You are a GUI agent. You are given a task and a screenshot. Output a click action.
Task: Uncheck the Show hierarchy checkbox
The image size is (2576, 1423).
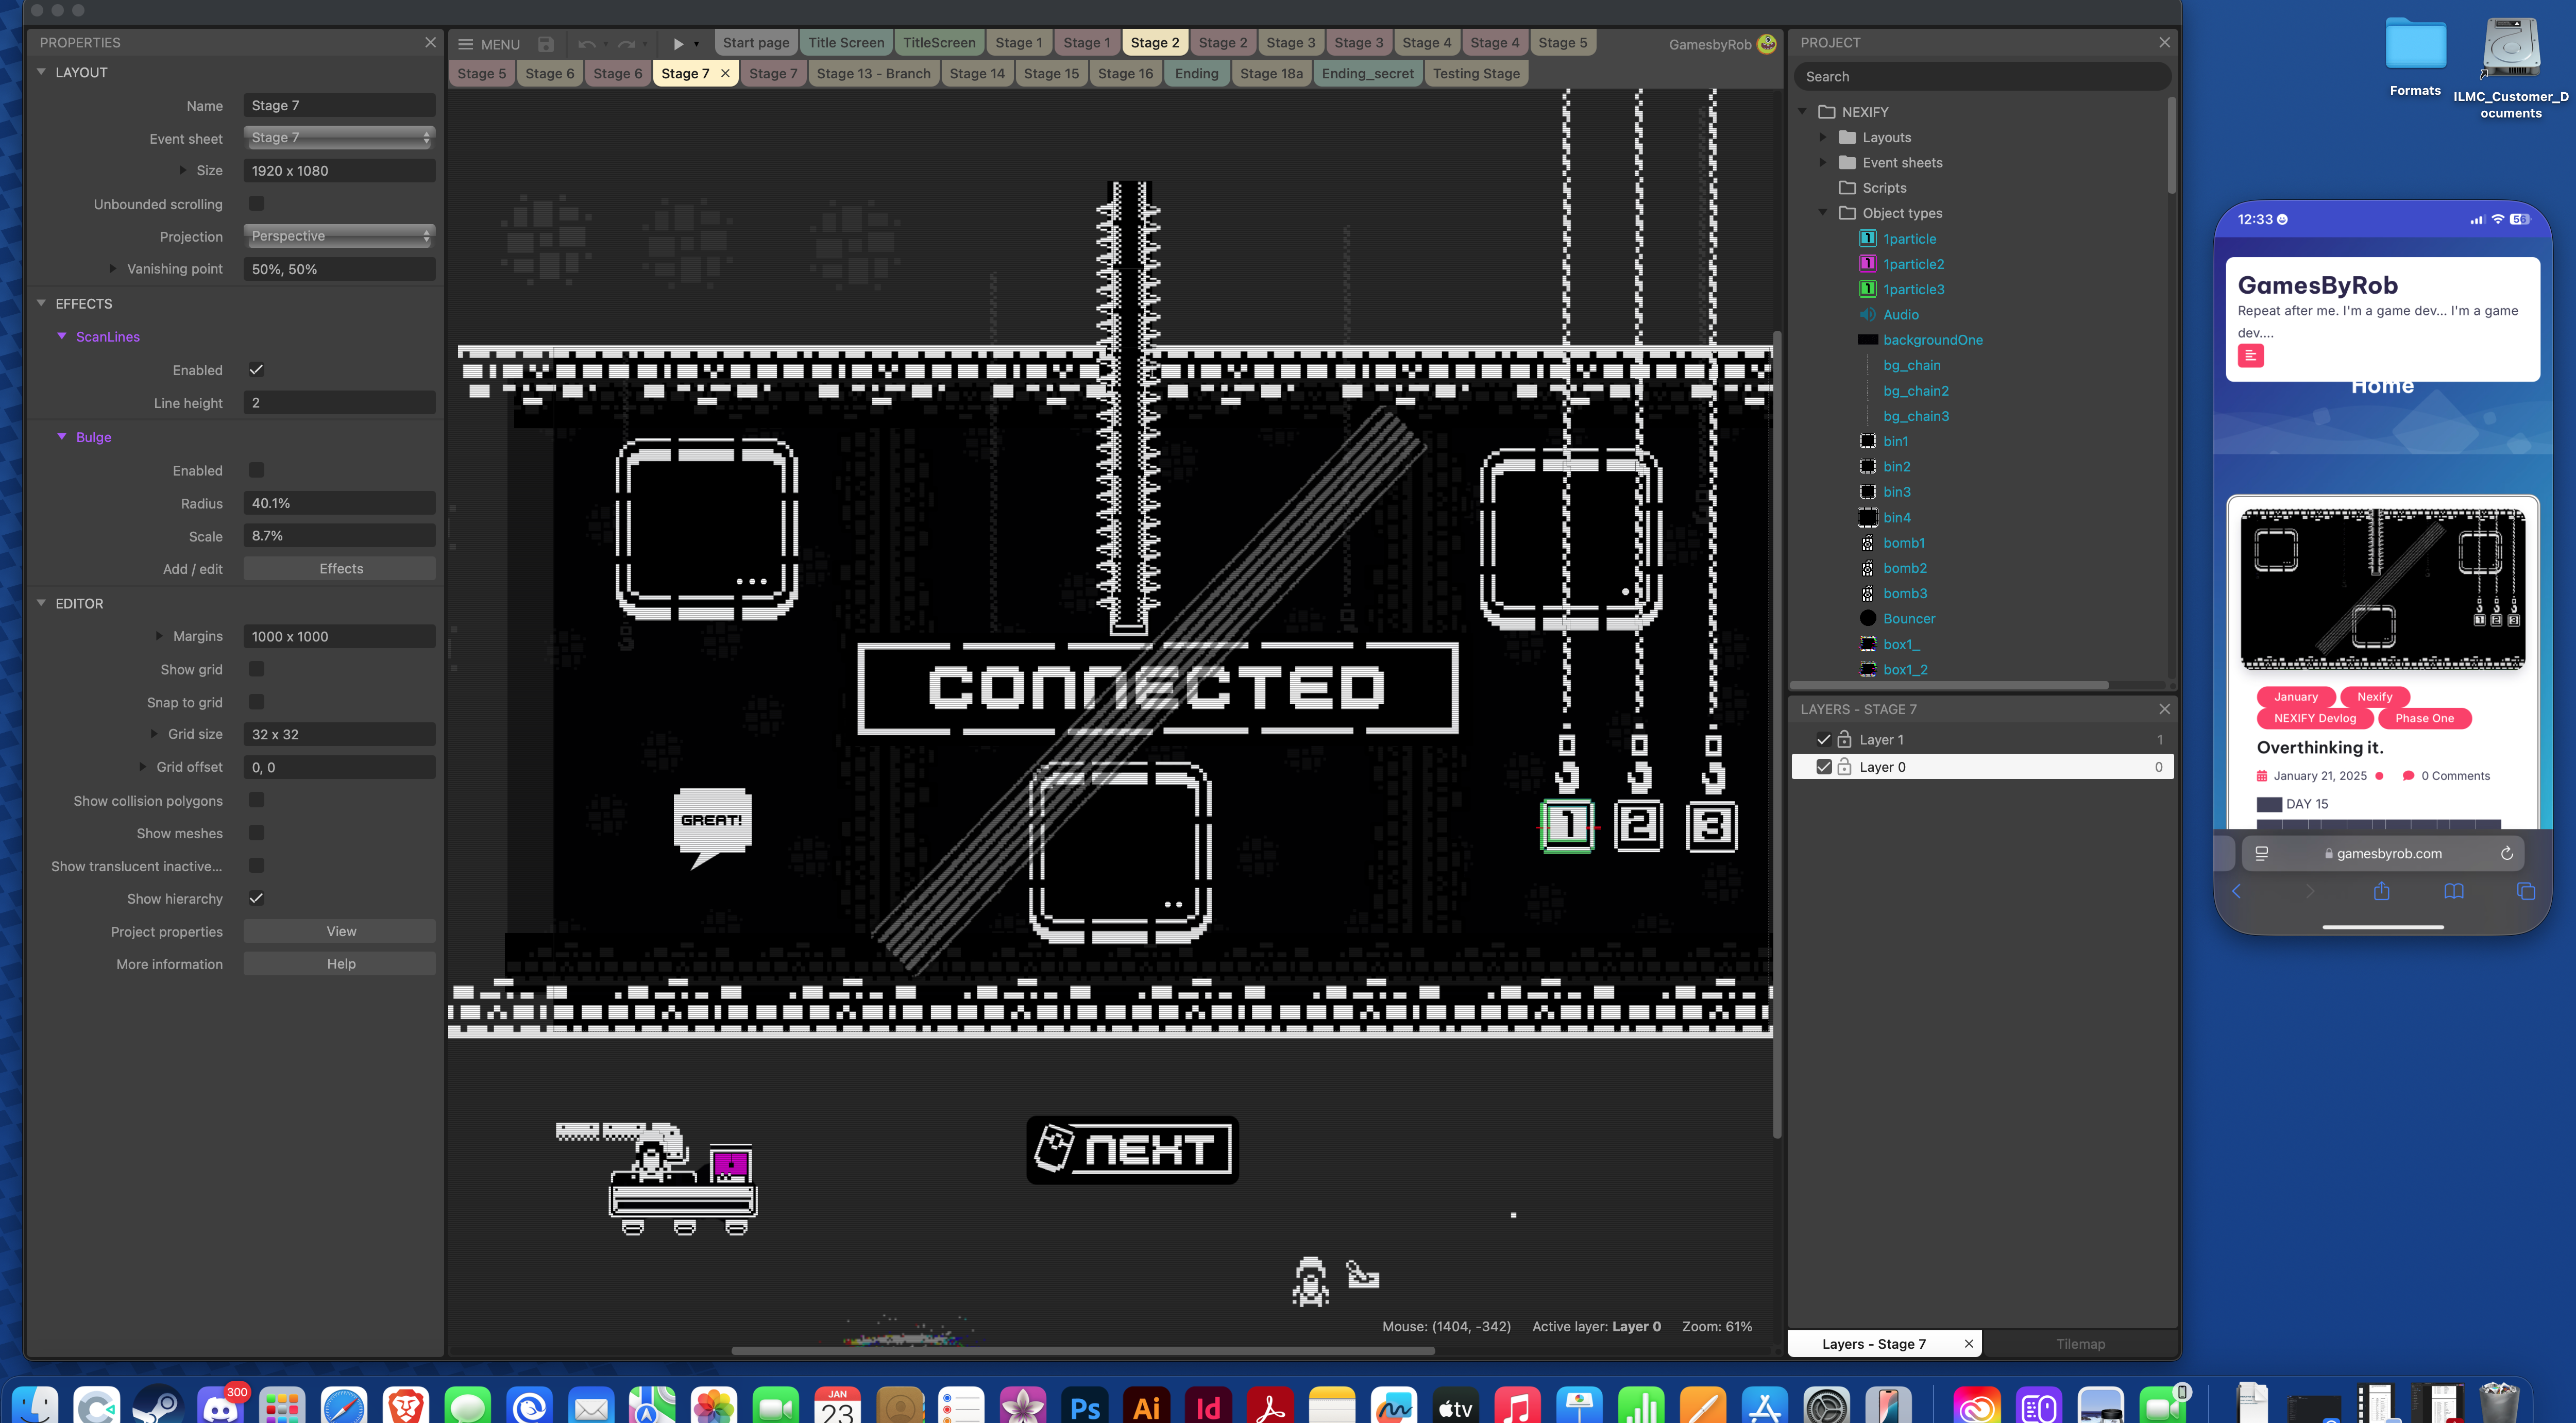pyautogui.click(x=256, y=899)
